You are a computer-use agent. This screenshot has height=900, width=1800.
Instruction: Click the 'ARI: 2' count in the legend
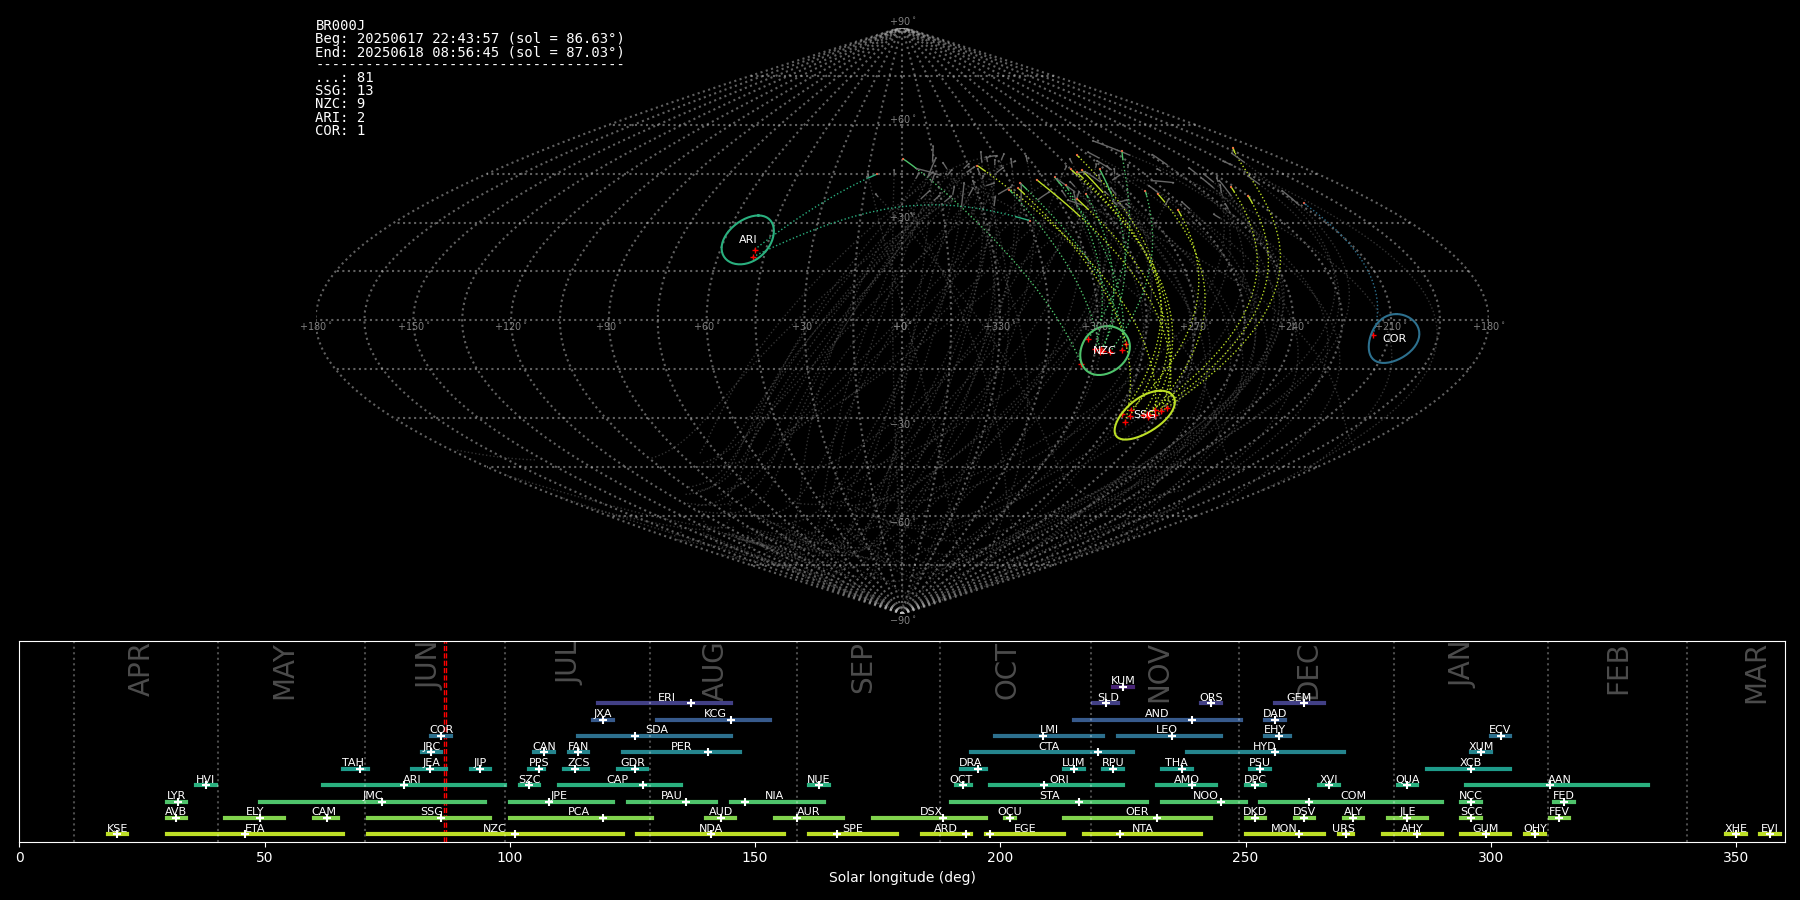pos(340,117)
